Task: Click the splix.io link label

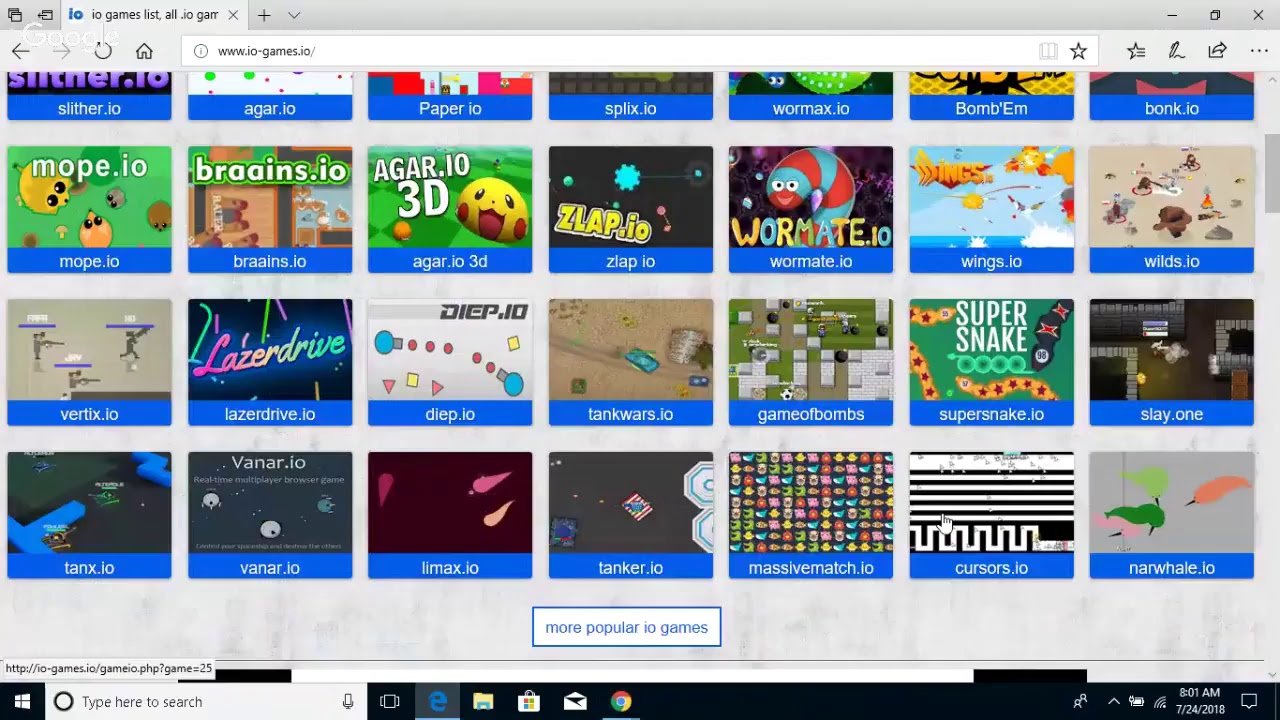Action: (631, 108)
